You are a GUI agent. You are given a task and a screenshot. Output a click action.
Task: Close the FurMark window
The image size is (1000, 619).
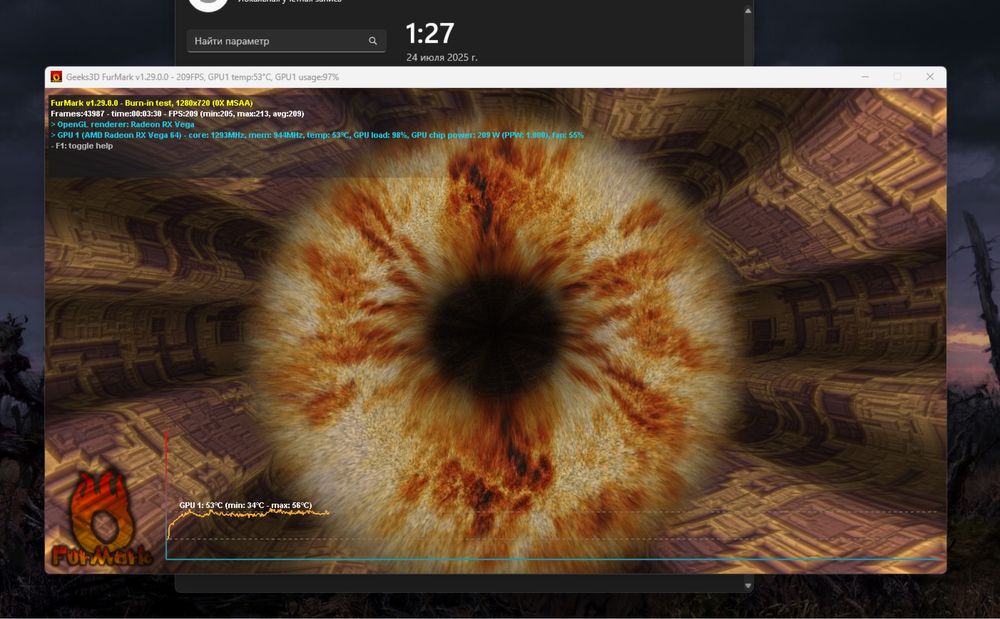930,77
